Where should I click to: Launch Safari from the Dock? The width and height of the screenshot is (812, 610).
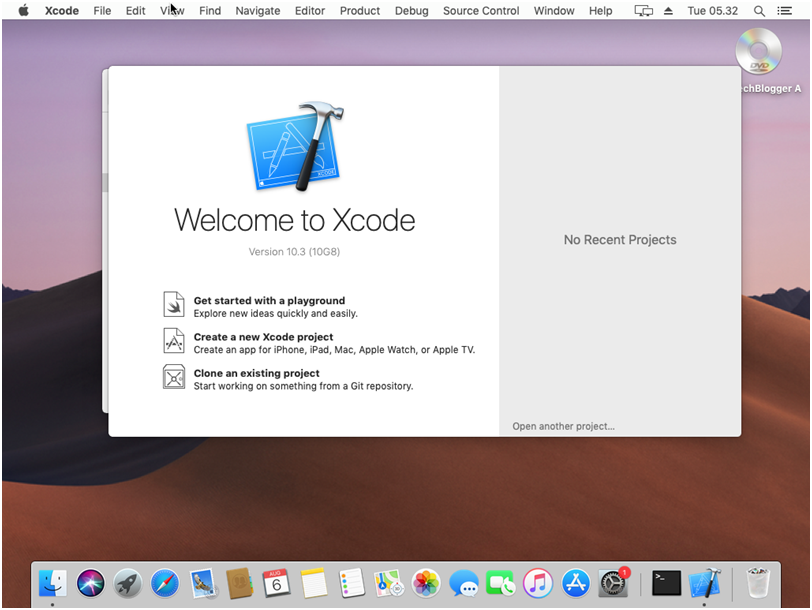tap(164, 583)
